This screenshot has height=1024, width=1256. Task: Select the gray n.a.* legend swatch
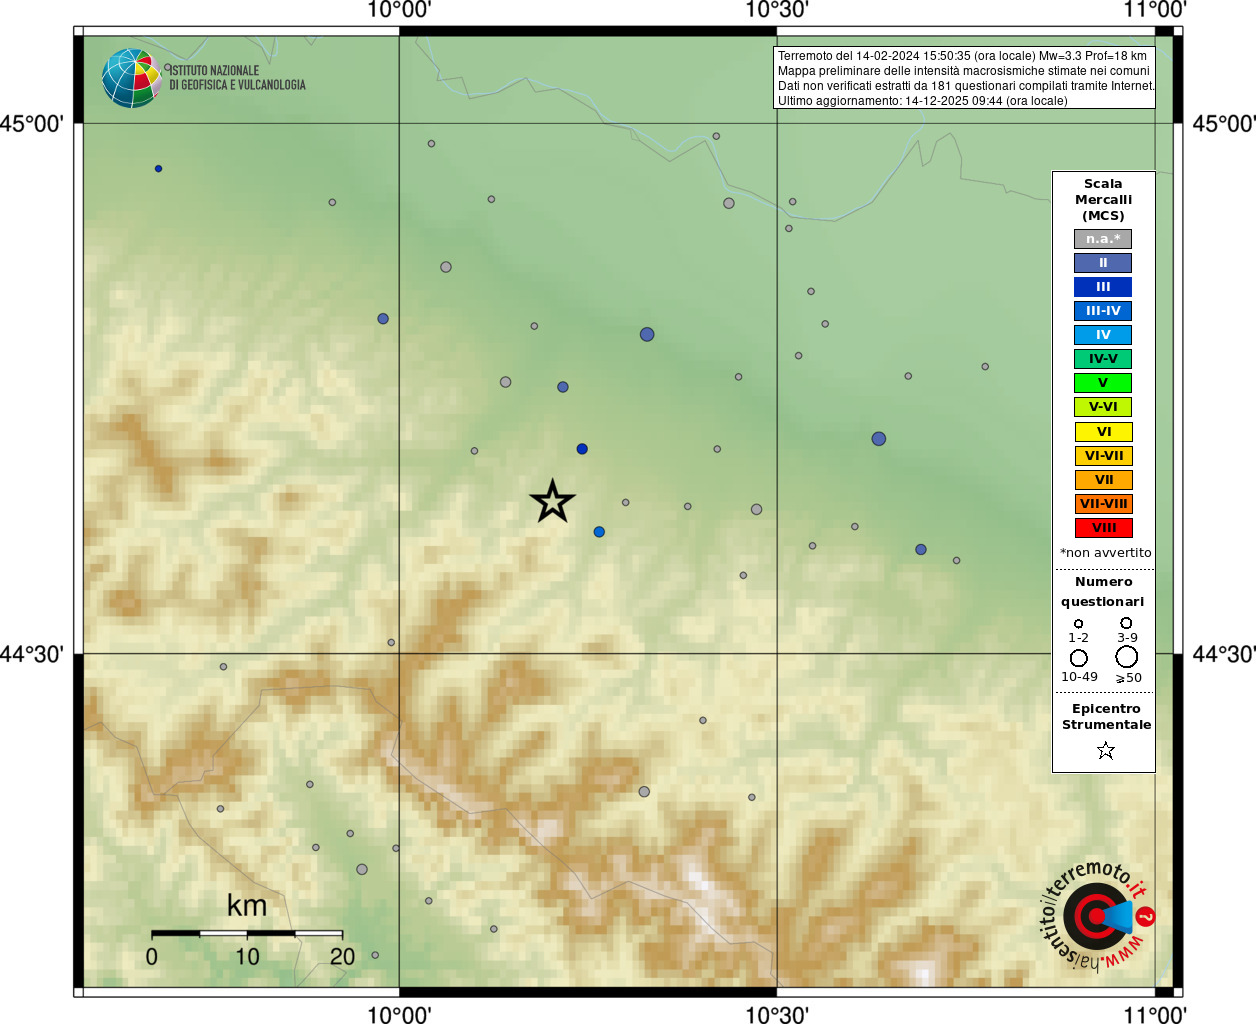tap(1103, 239)
